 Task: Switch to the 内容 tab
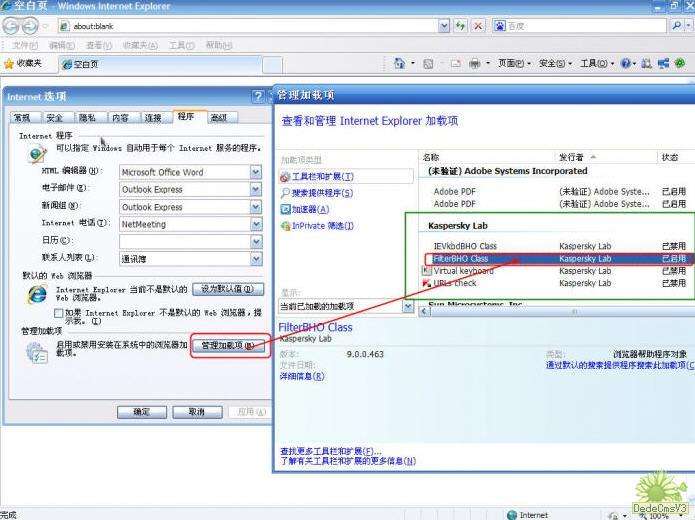point(121,117)
